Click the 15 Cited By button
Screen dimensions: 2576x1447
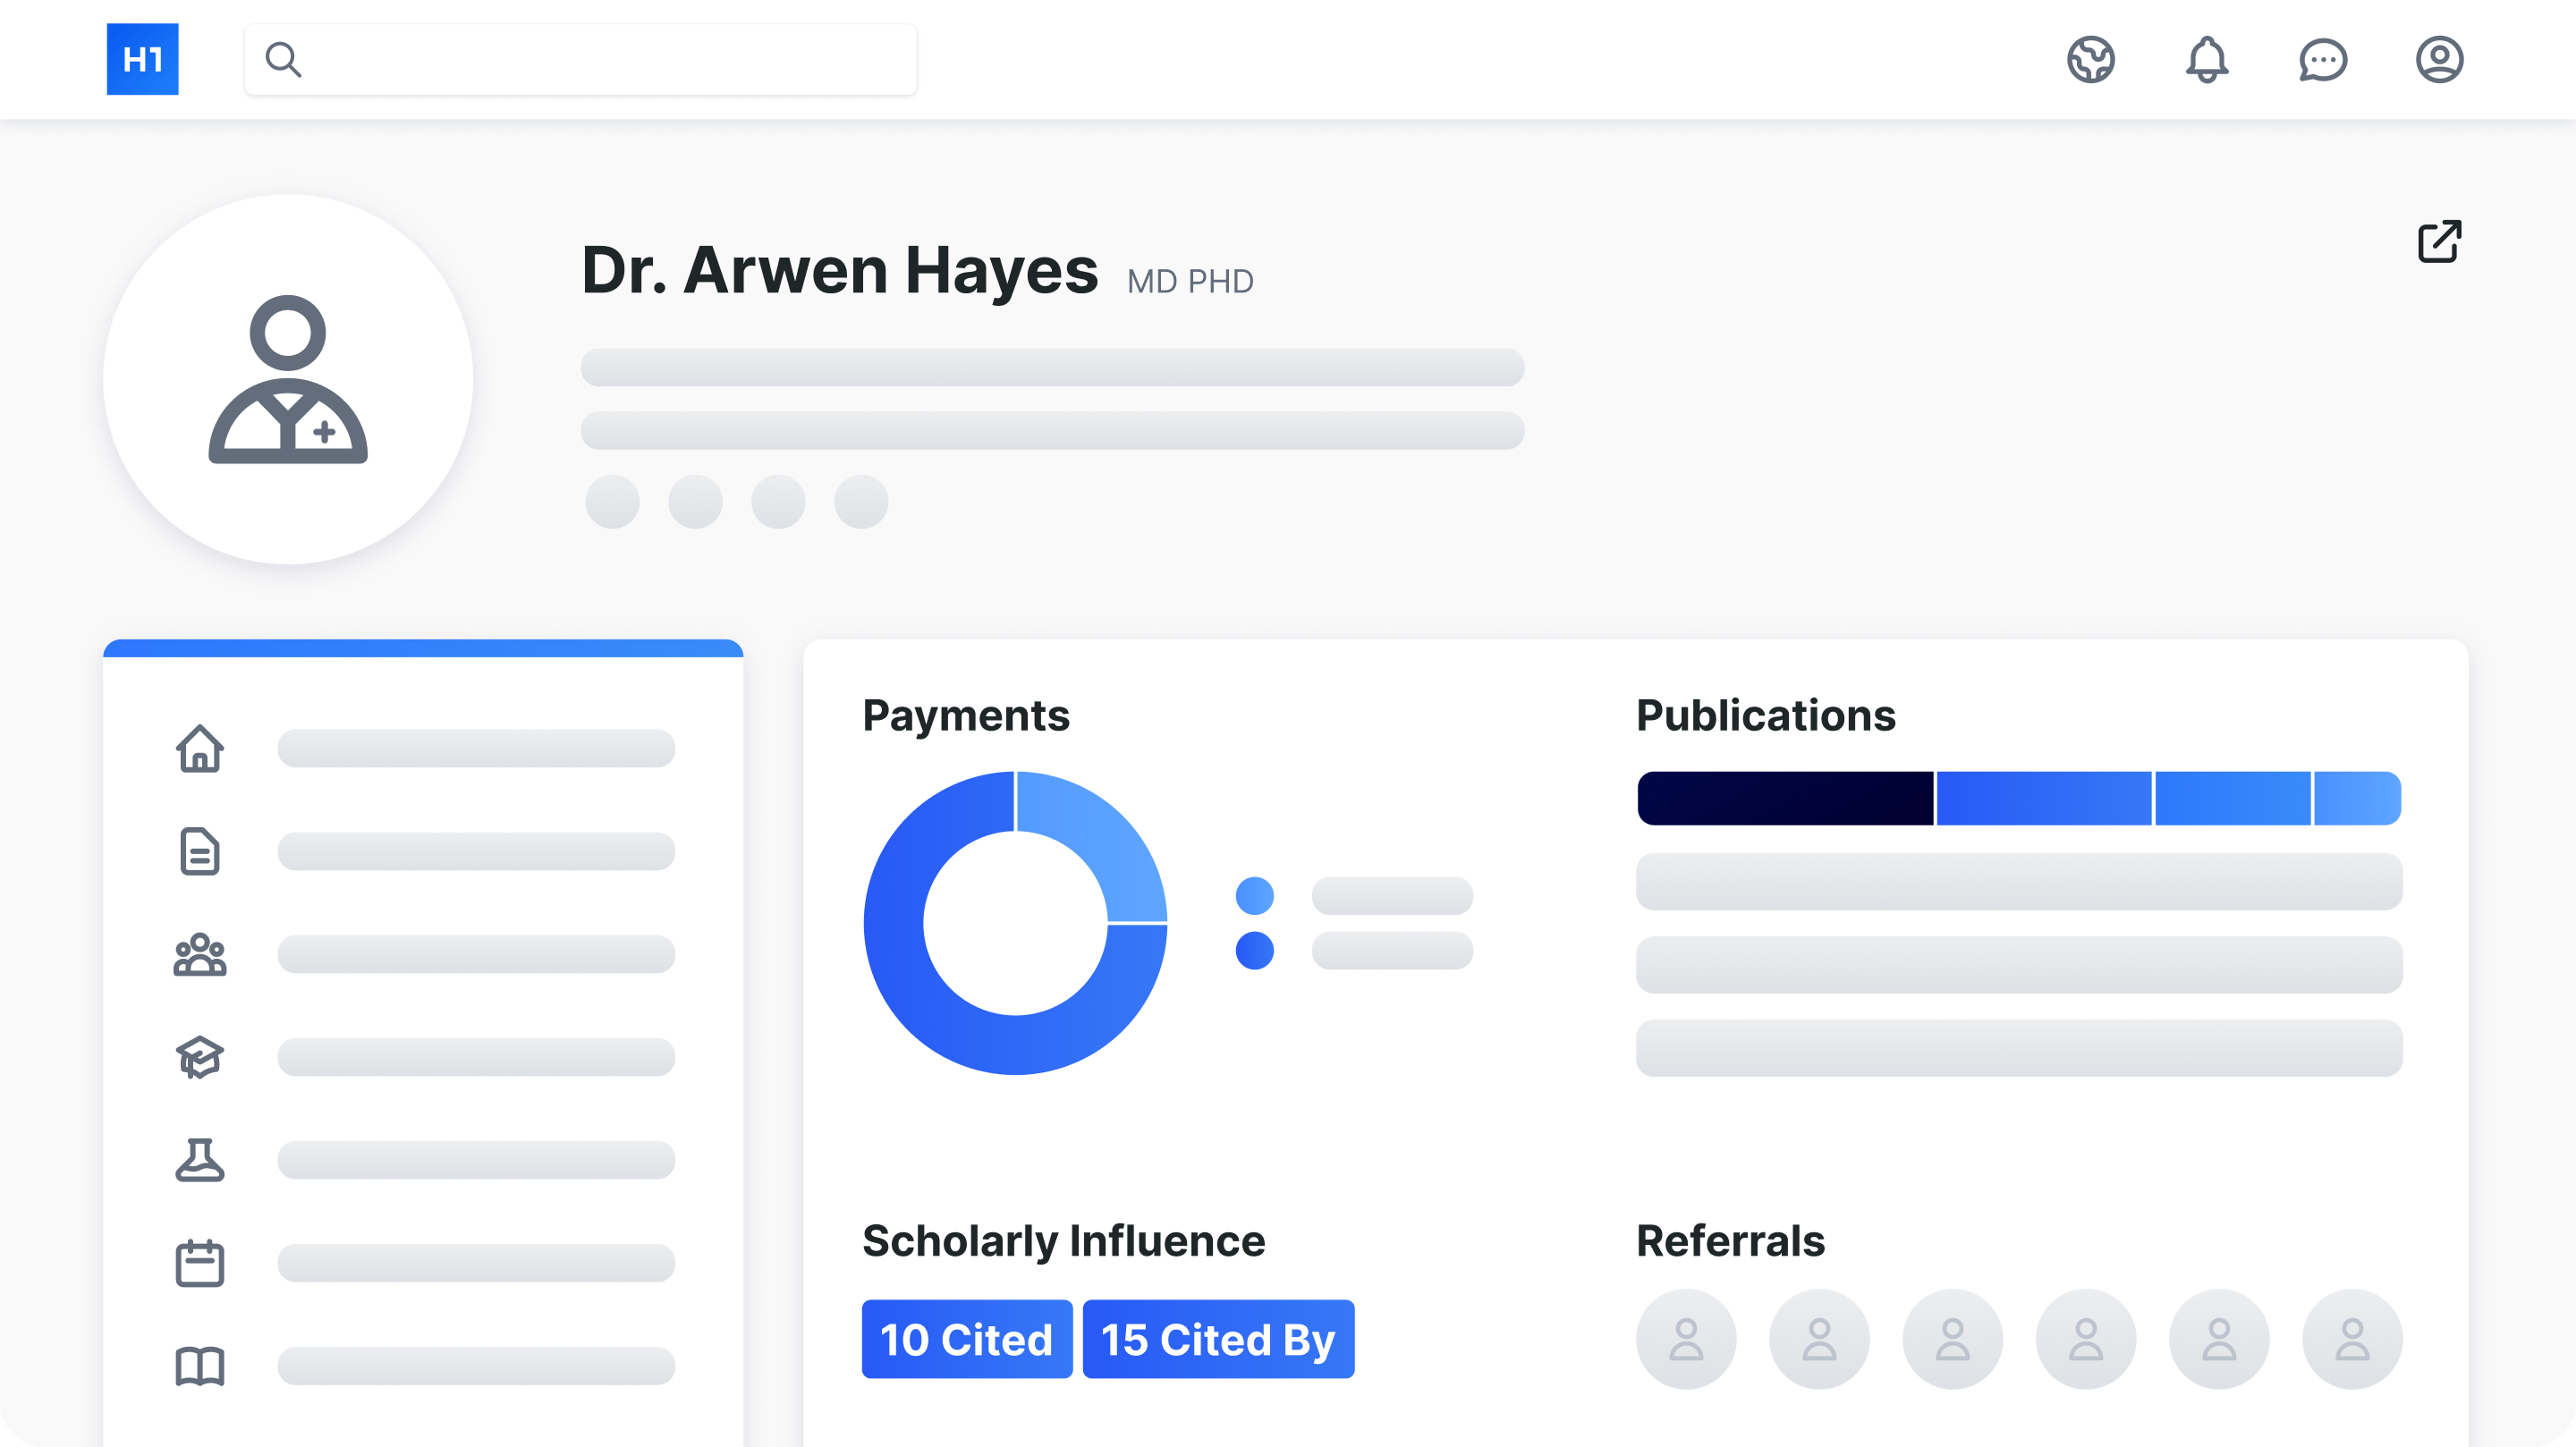tap(1219, 1339)
